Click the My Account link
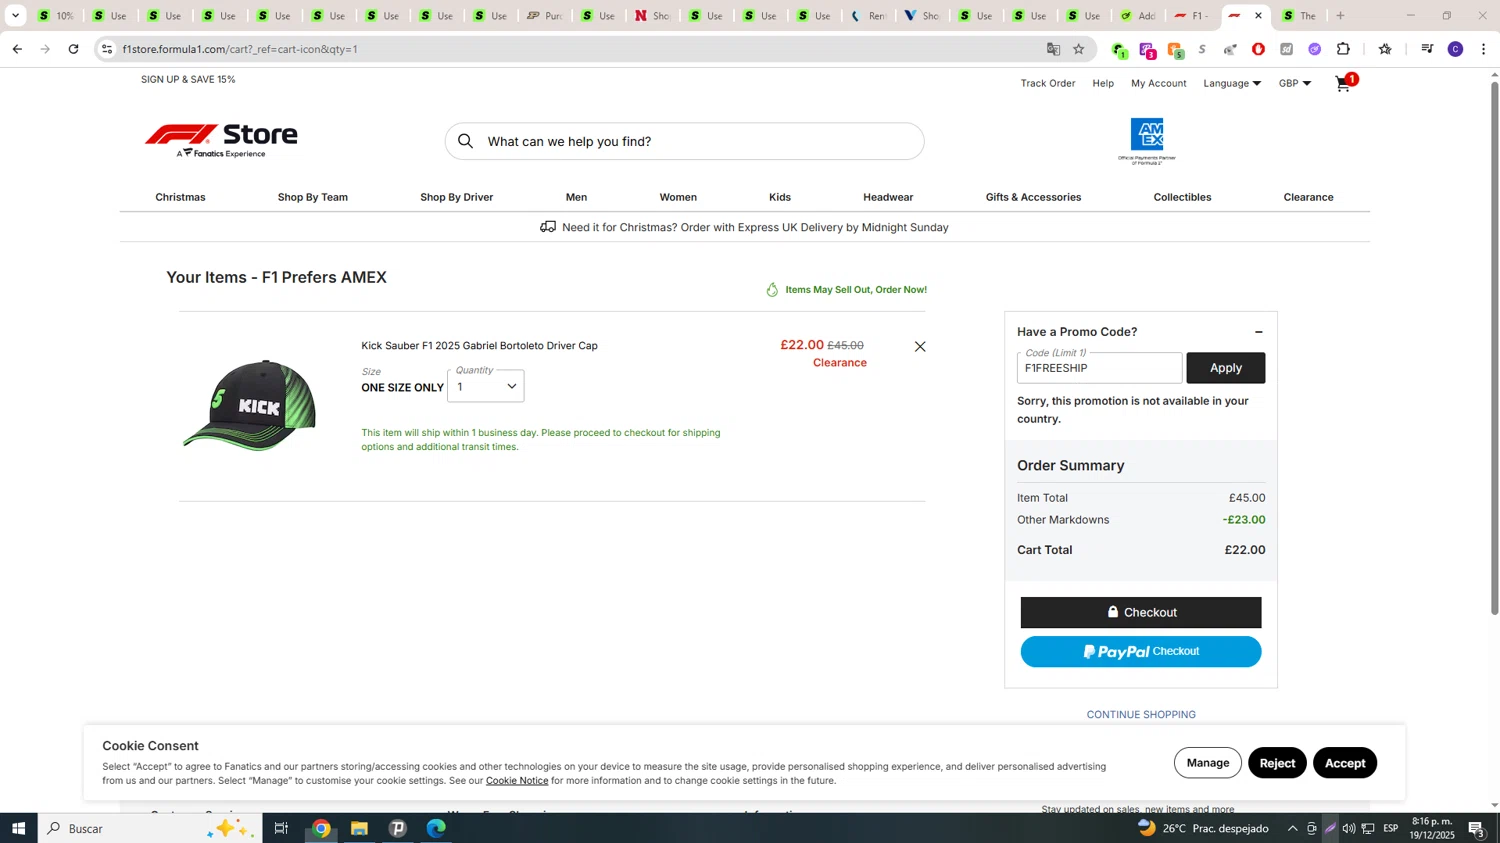The height and width of the screenshot is (843, 1500). coord(1159,84)
